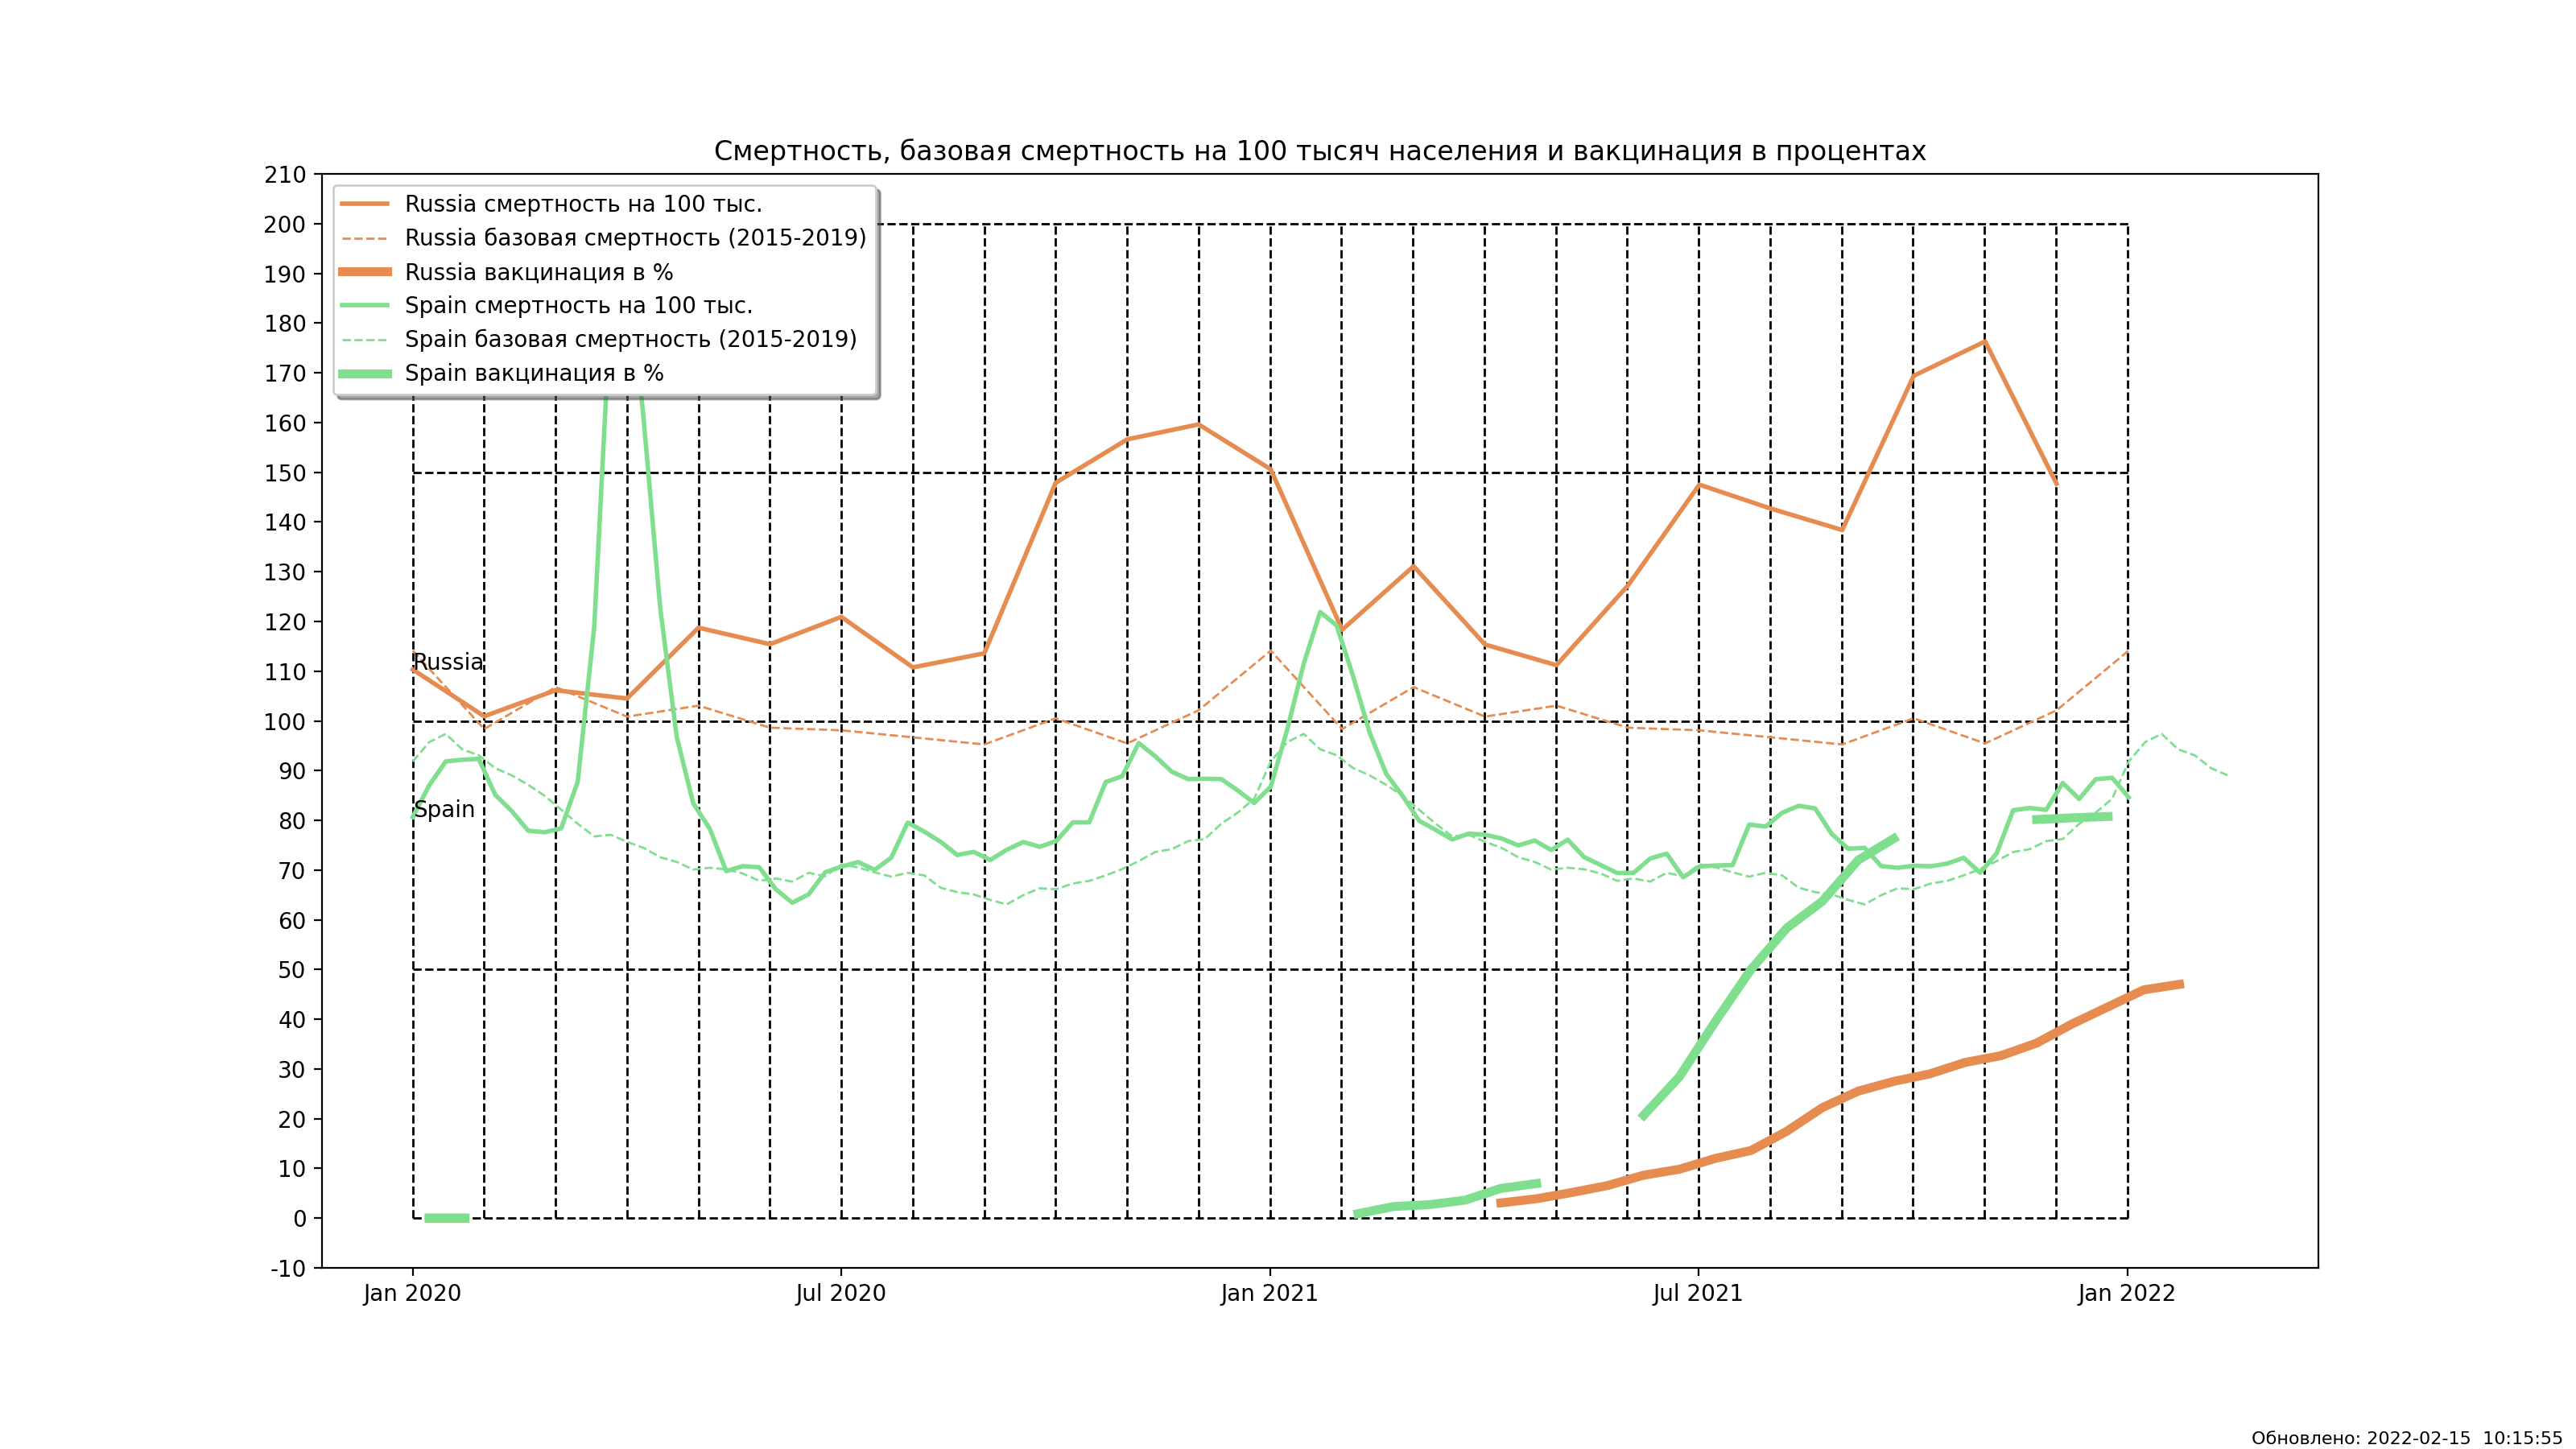The image size is (2576, 1449).
Task: Click the Jul 2021 x-axis label
Action: coord(1697,1294)
